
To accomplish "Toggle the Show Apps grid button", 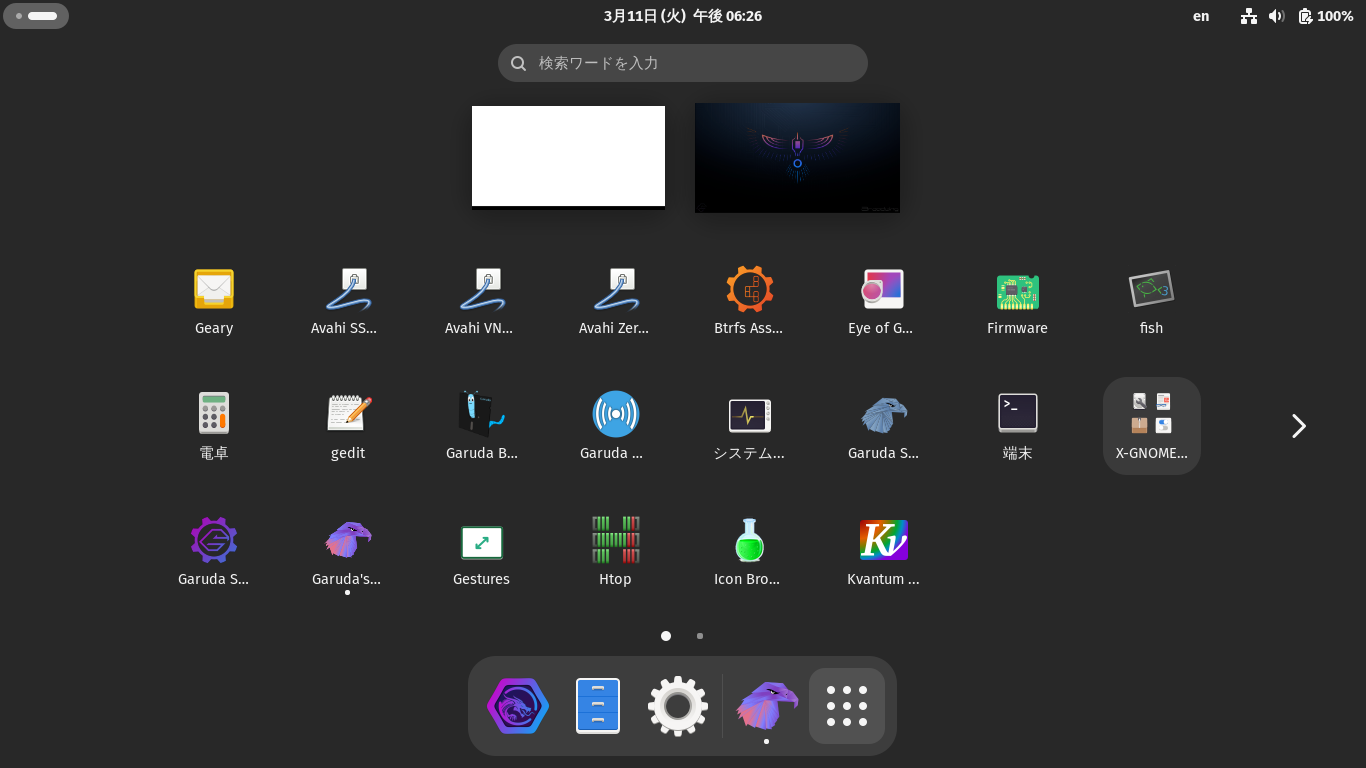I will [847, 706].
